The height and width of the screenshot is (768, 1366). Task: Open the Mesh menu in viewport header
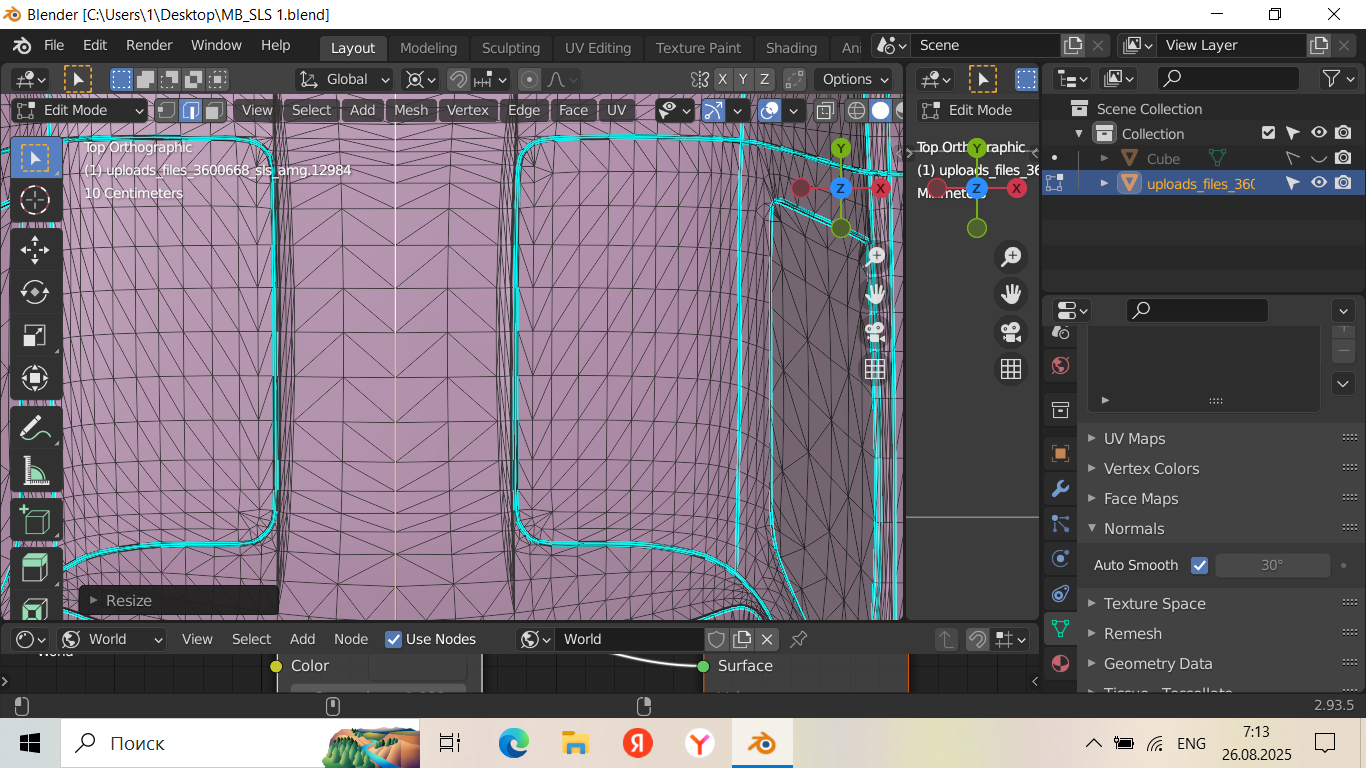click(x=410, y=110)
